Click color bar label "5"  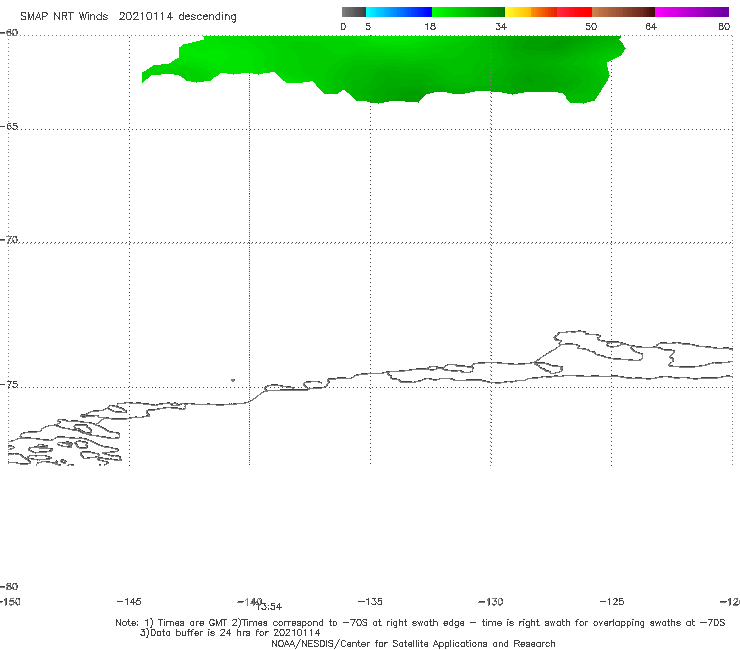(x=368, y=26)
